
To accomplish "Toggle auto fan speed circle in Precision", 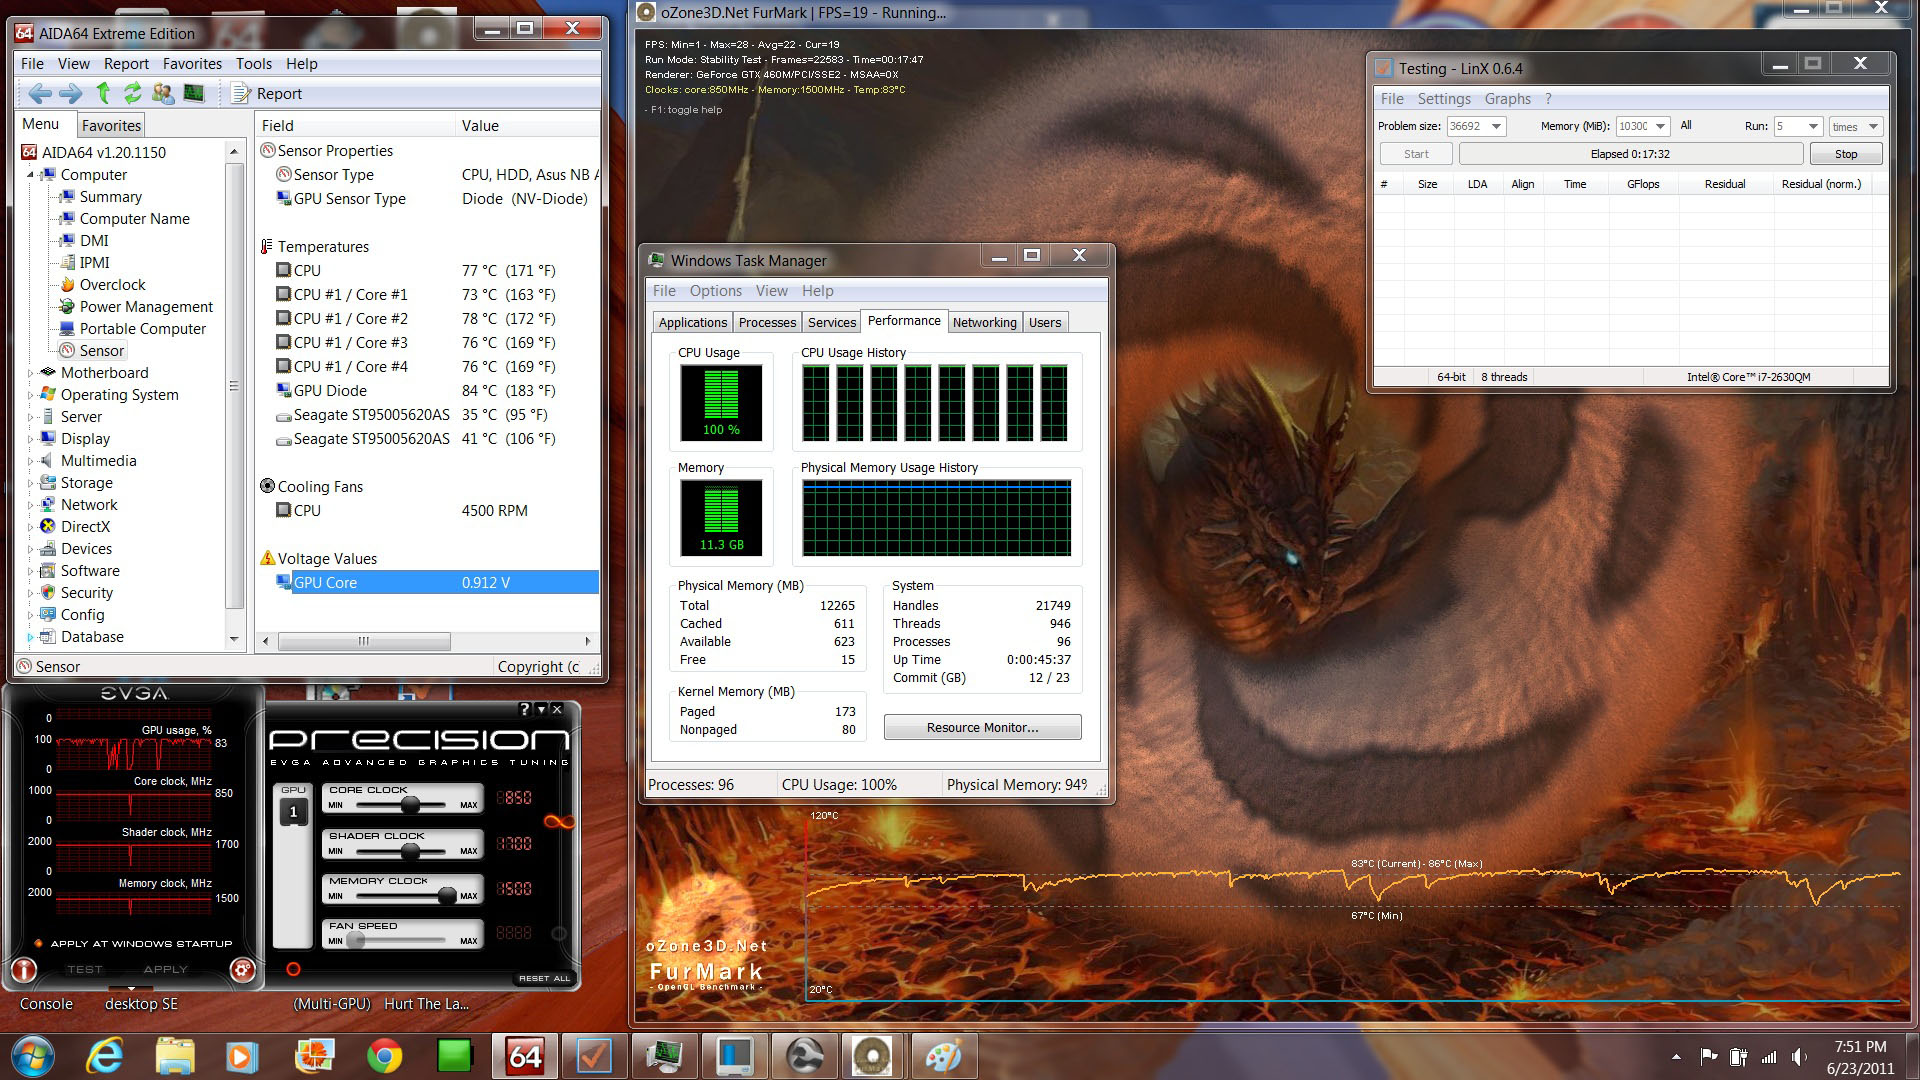I will [x=559, y=933].
